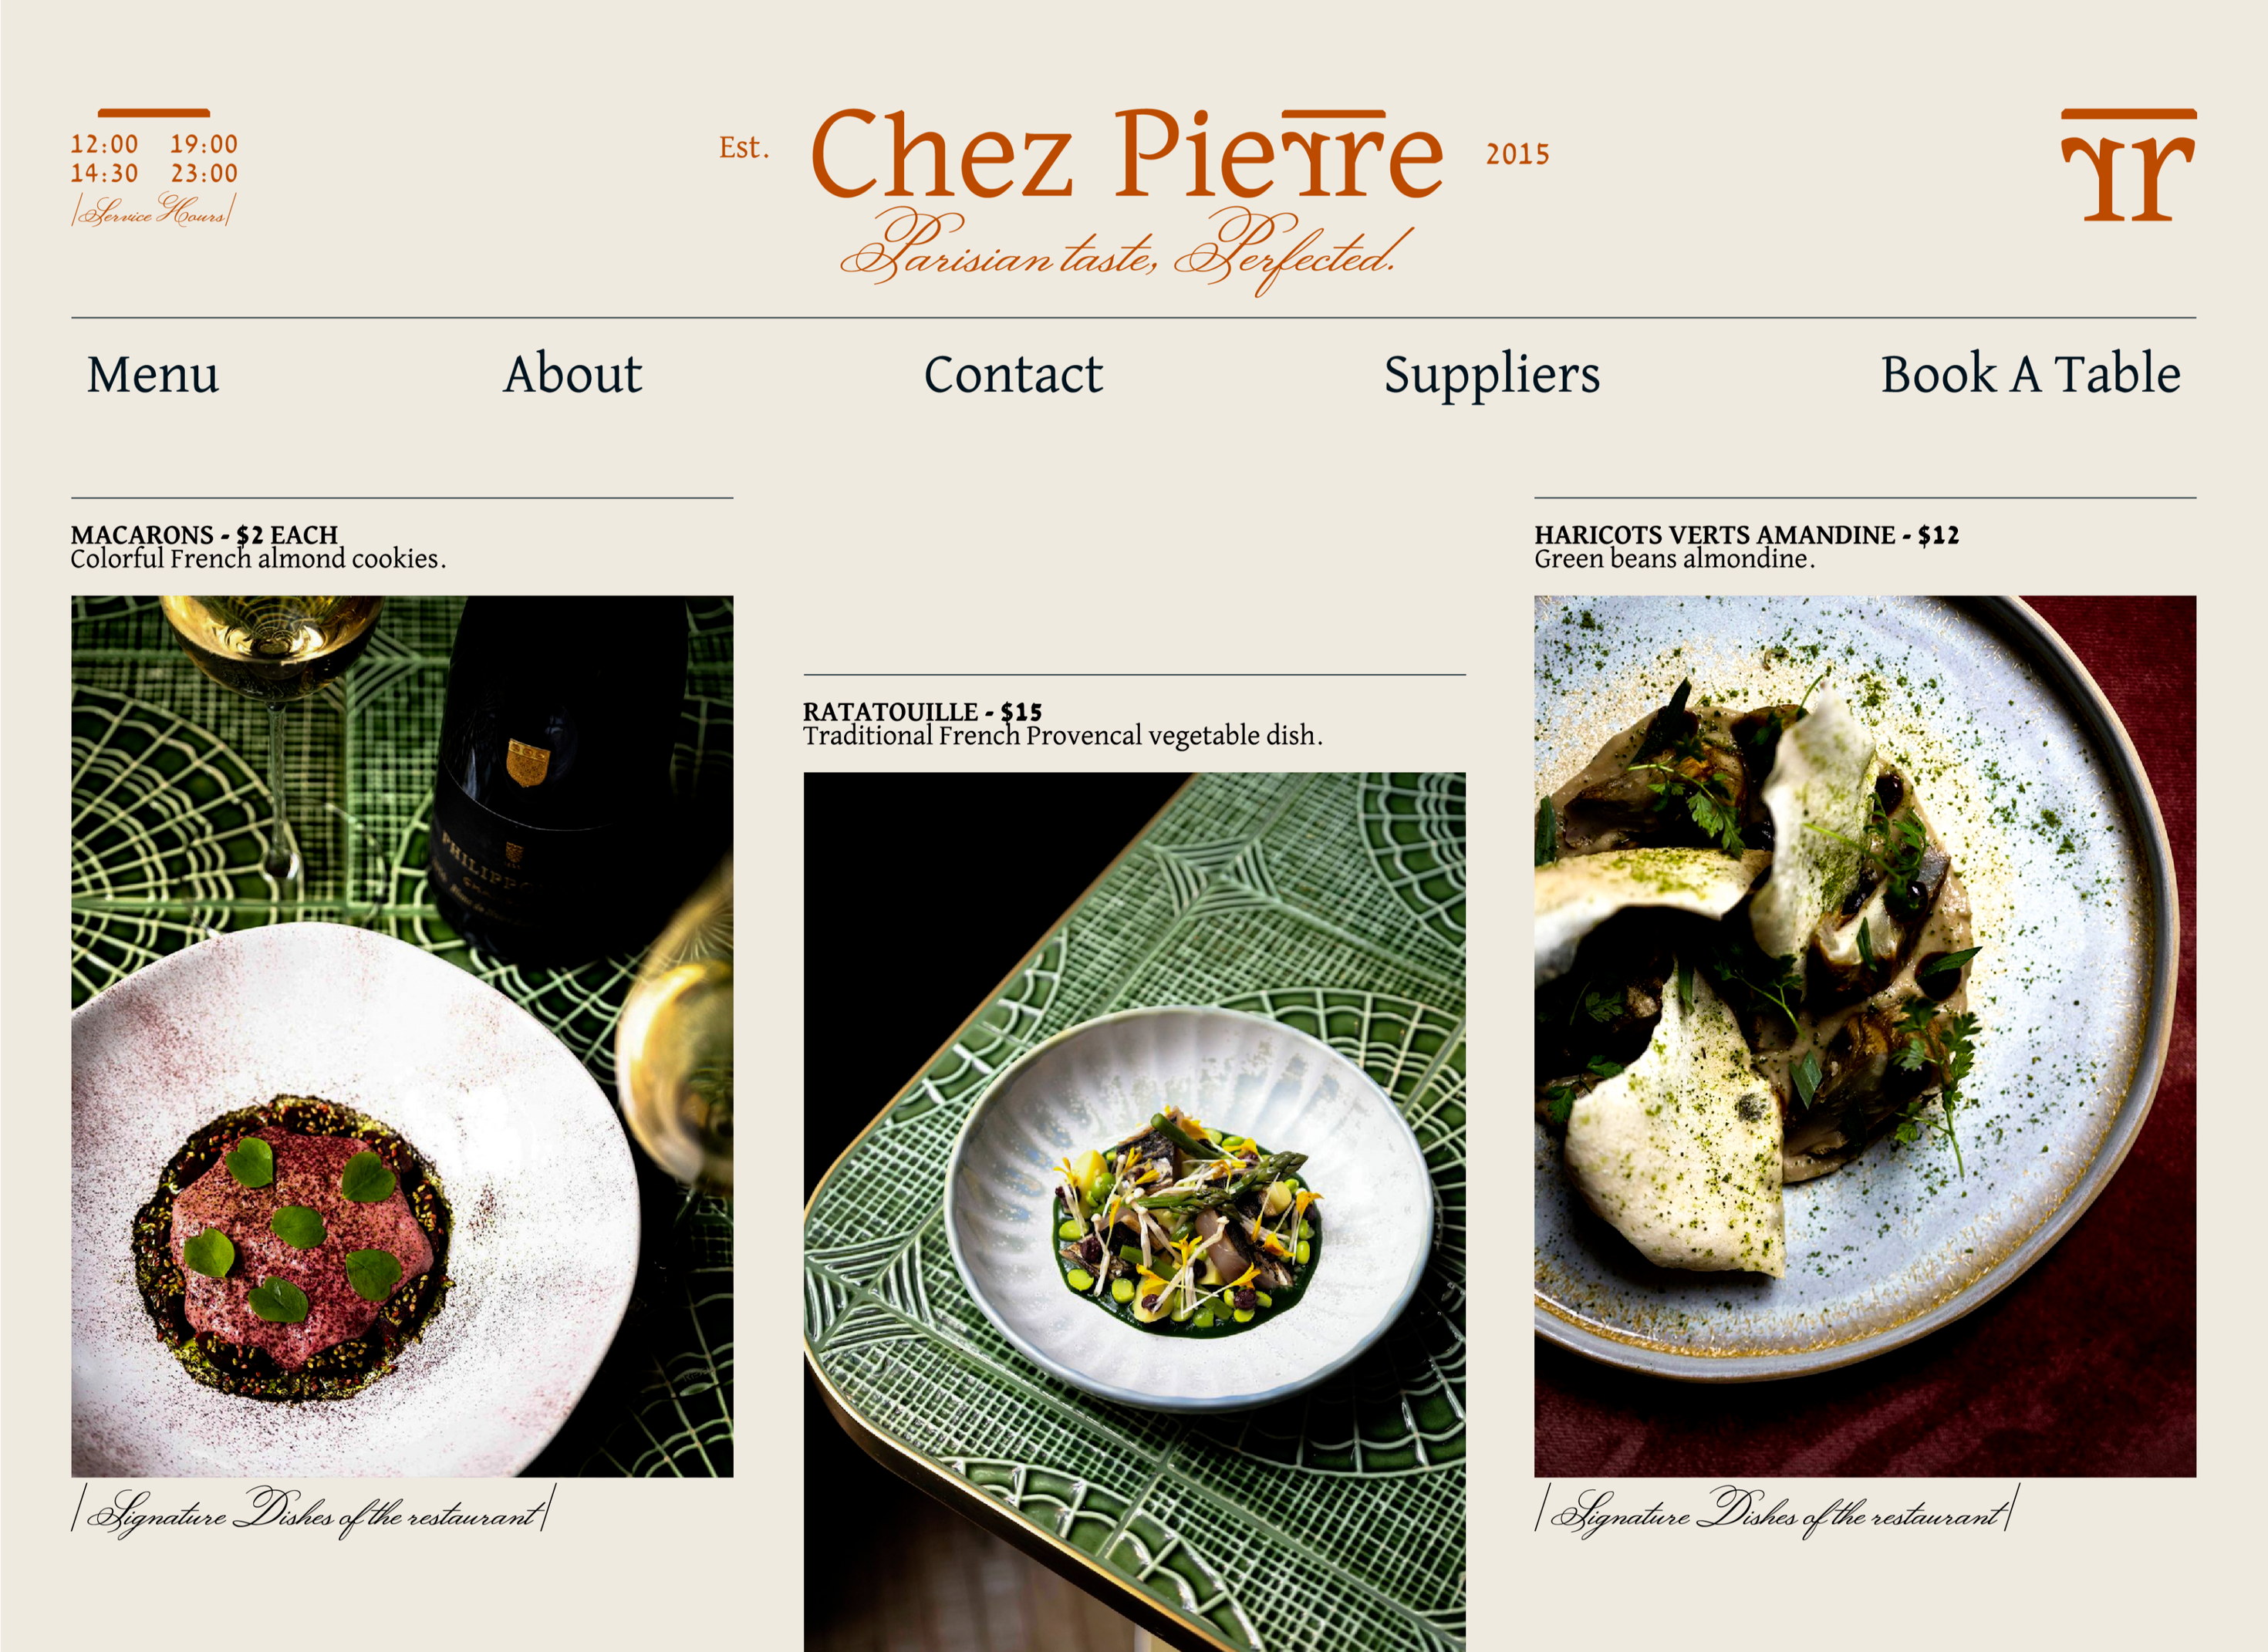Click the Macarons - $2 each heading
The height and width of the screenshot is (1652, 2268).
[204, 535]
